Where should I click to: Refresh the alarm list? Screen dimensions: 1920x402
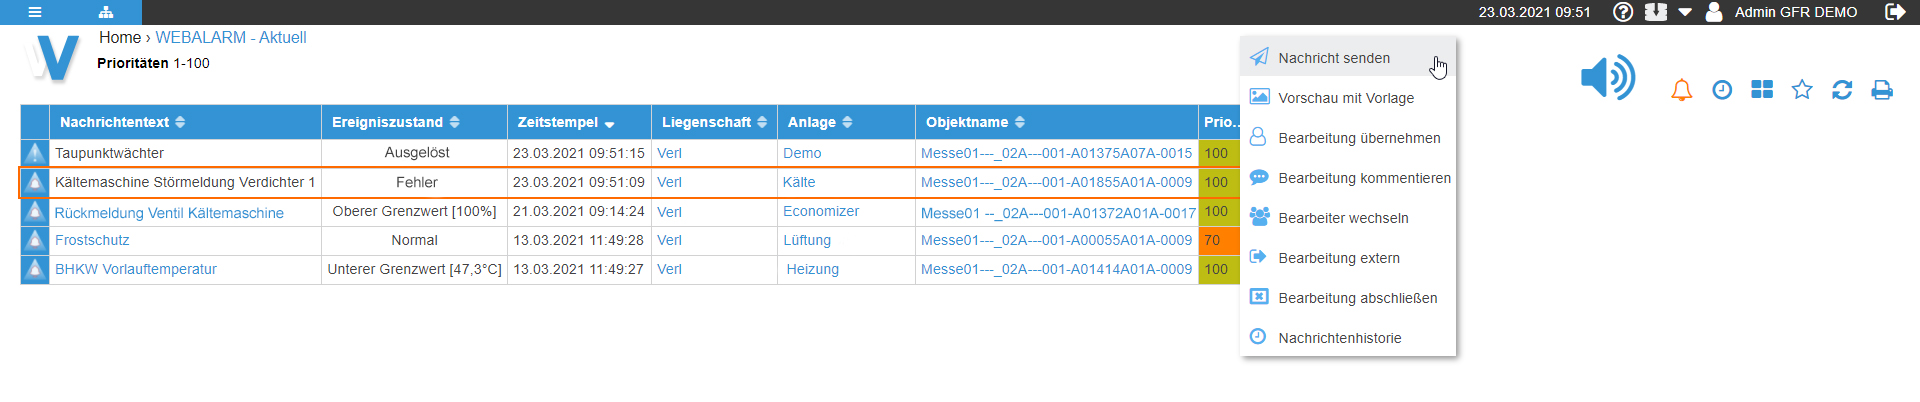[1842, 90]
